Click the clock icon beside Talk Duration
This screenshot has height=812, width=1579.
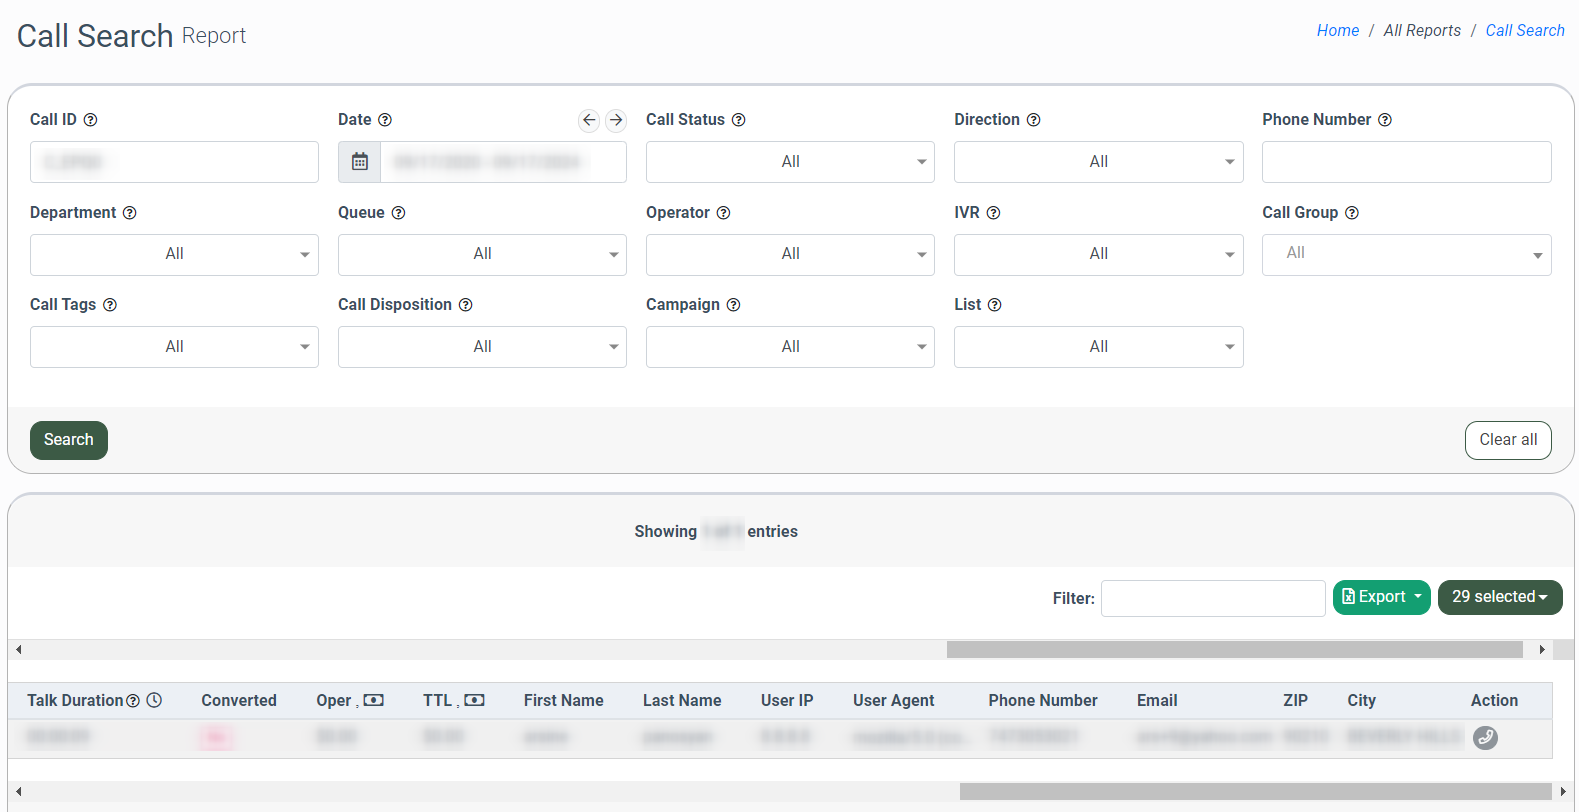tap(154, 700)
